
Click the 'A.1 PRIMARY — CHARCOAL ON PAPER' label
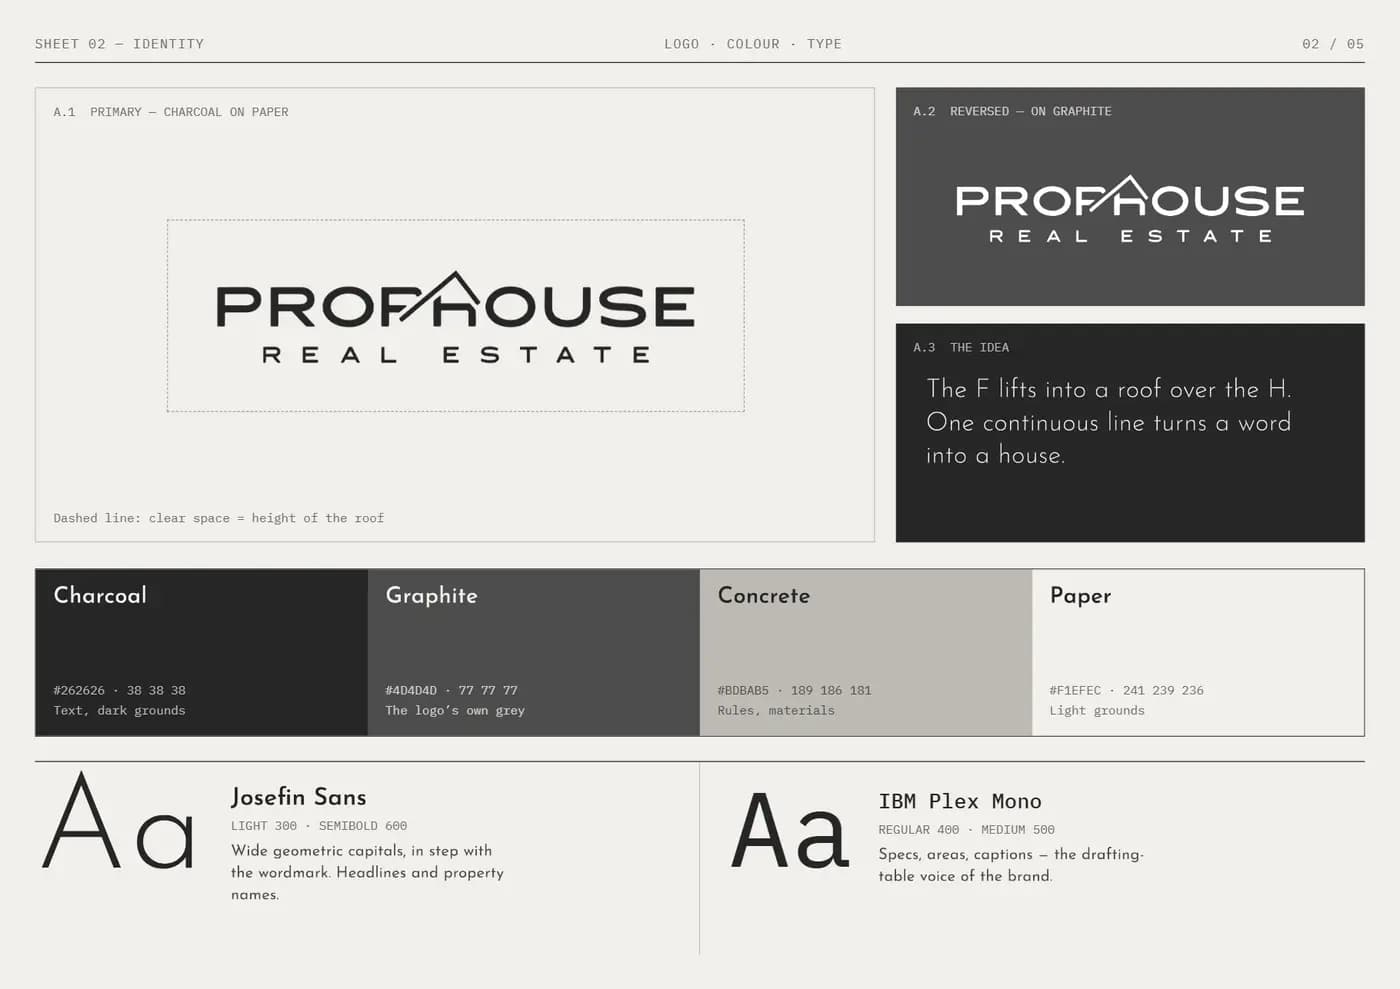[x=171, y=112]
